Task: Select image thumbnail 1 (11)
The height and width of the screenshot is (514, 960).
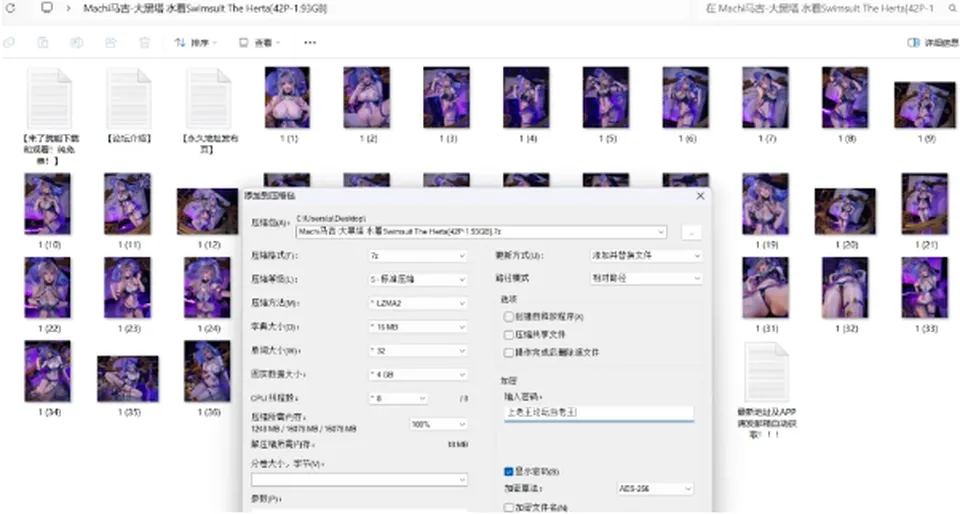Action: [x=127, y=204]
